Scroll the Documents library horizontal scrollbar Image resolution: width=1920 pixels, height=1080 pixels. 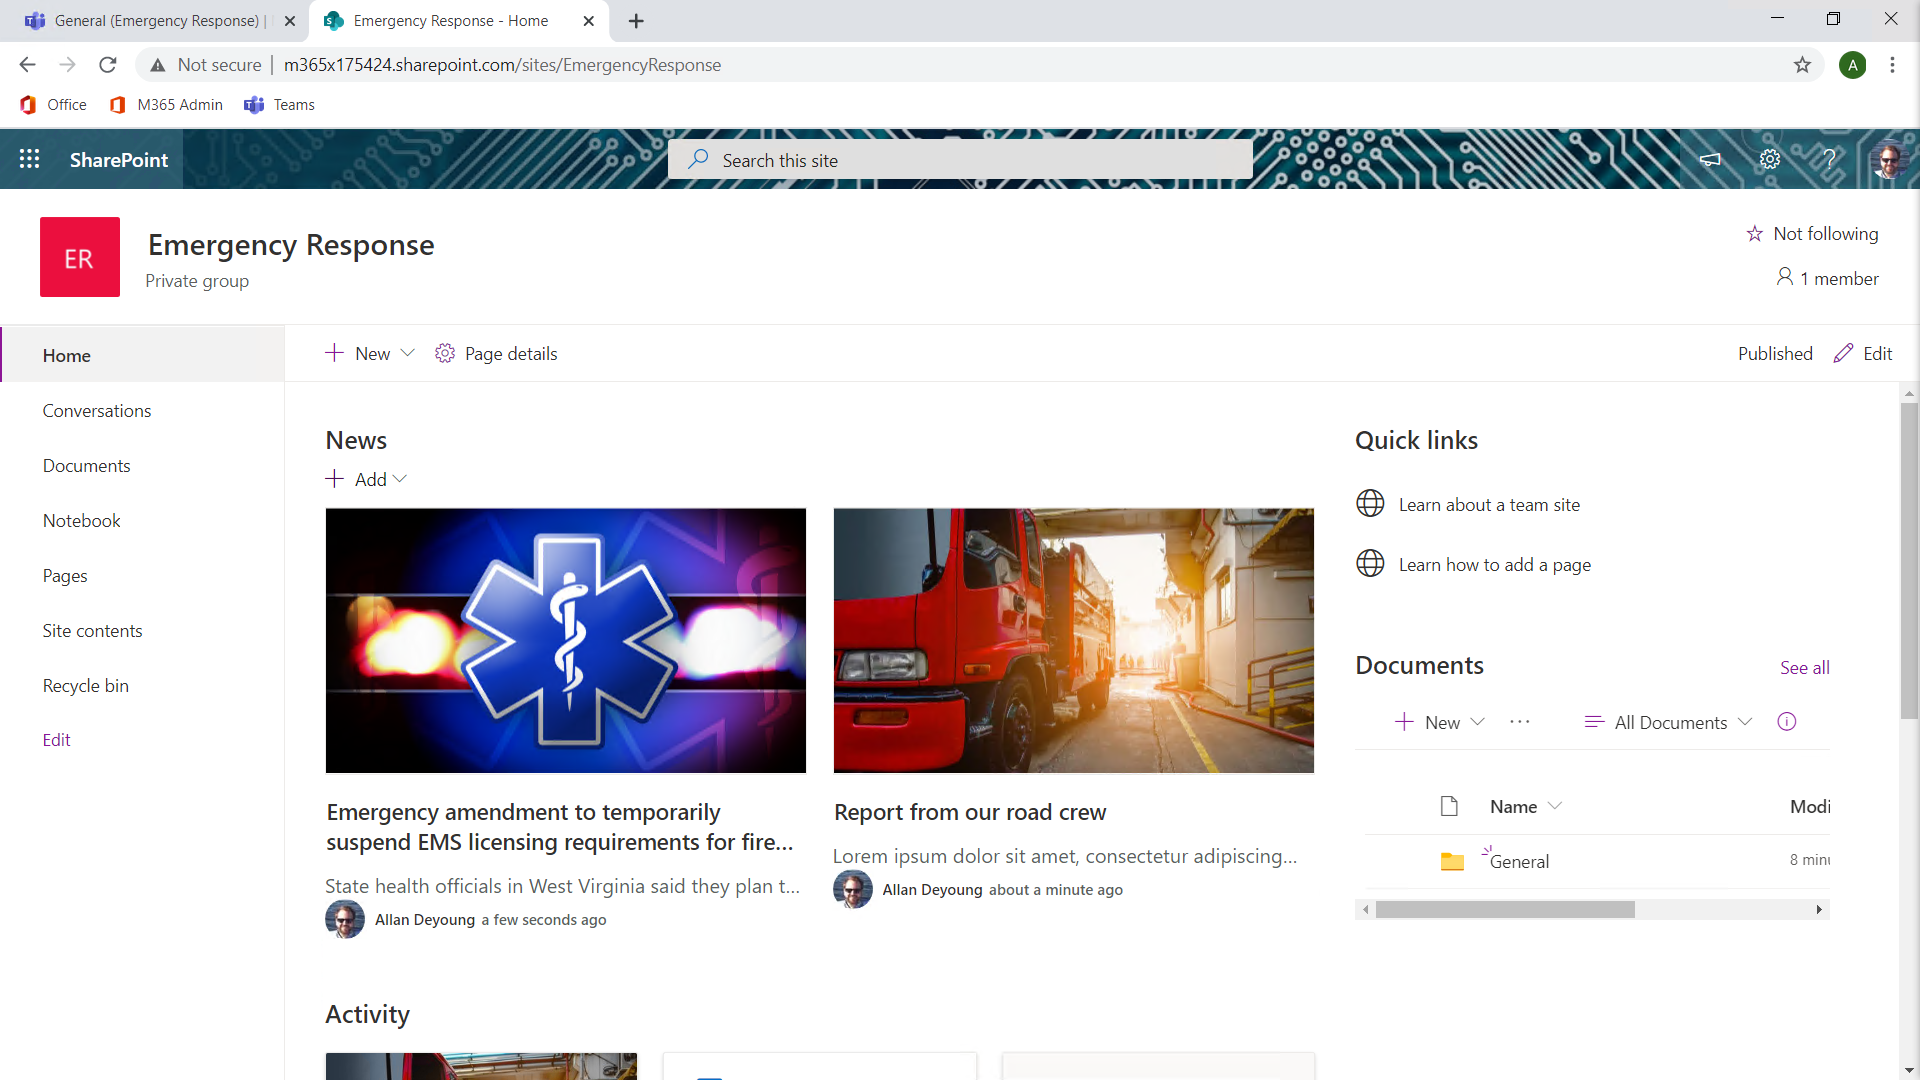(x=1505, y=909)
